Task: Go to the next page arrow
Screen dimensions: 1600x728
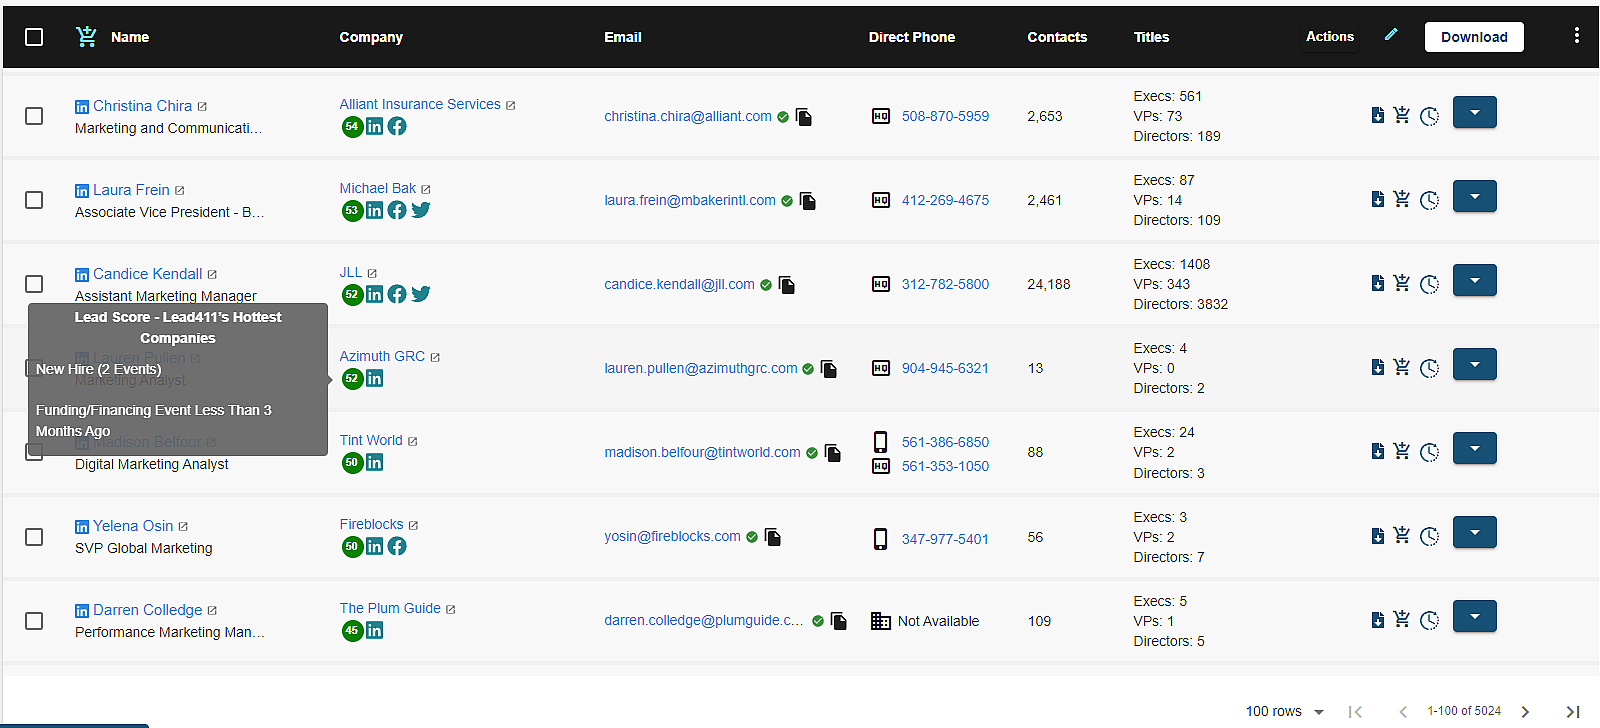Action: pyautogui.click(x=1525, y=711)
